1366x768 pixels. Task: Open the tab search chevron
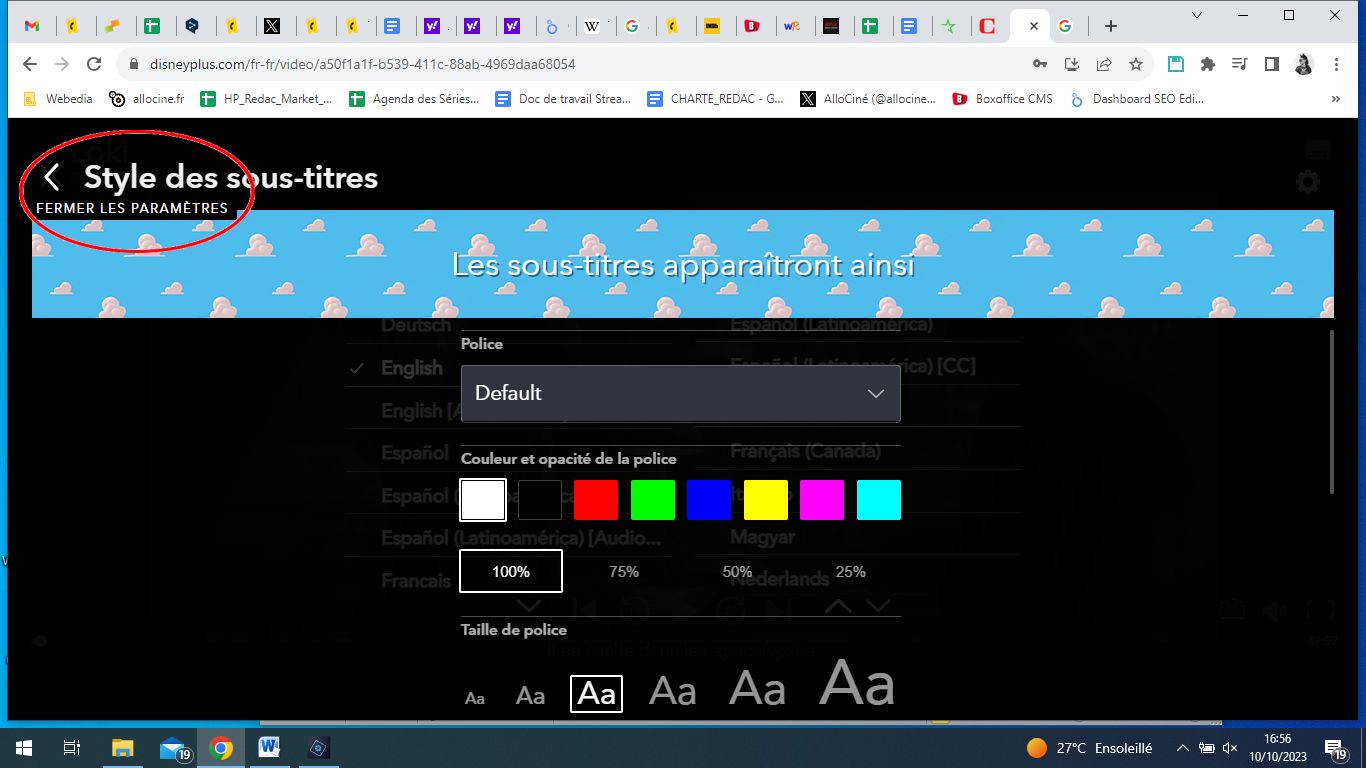click(x=1198, y=15)
